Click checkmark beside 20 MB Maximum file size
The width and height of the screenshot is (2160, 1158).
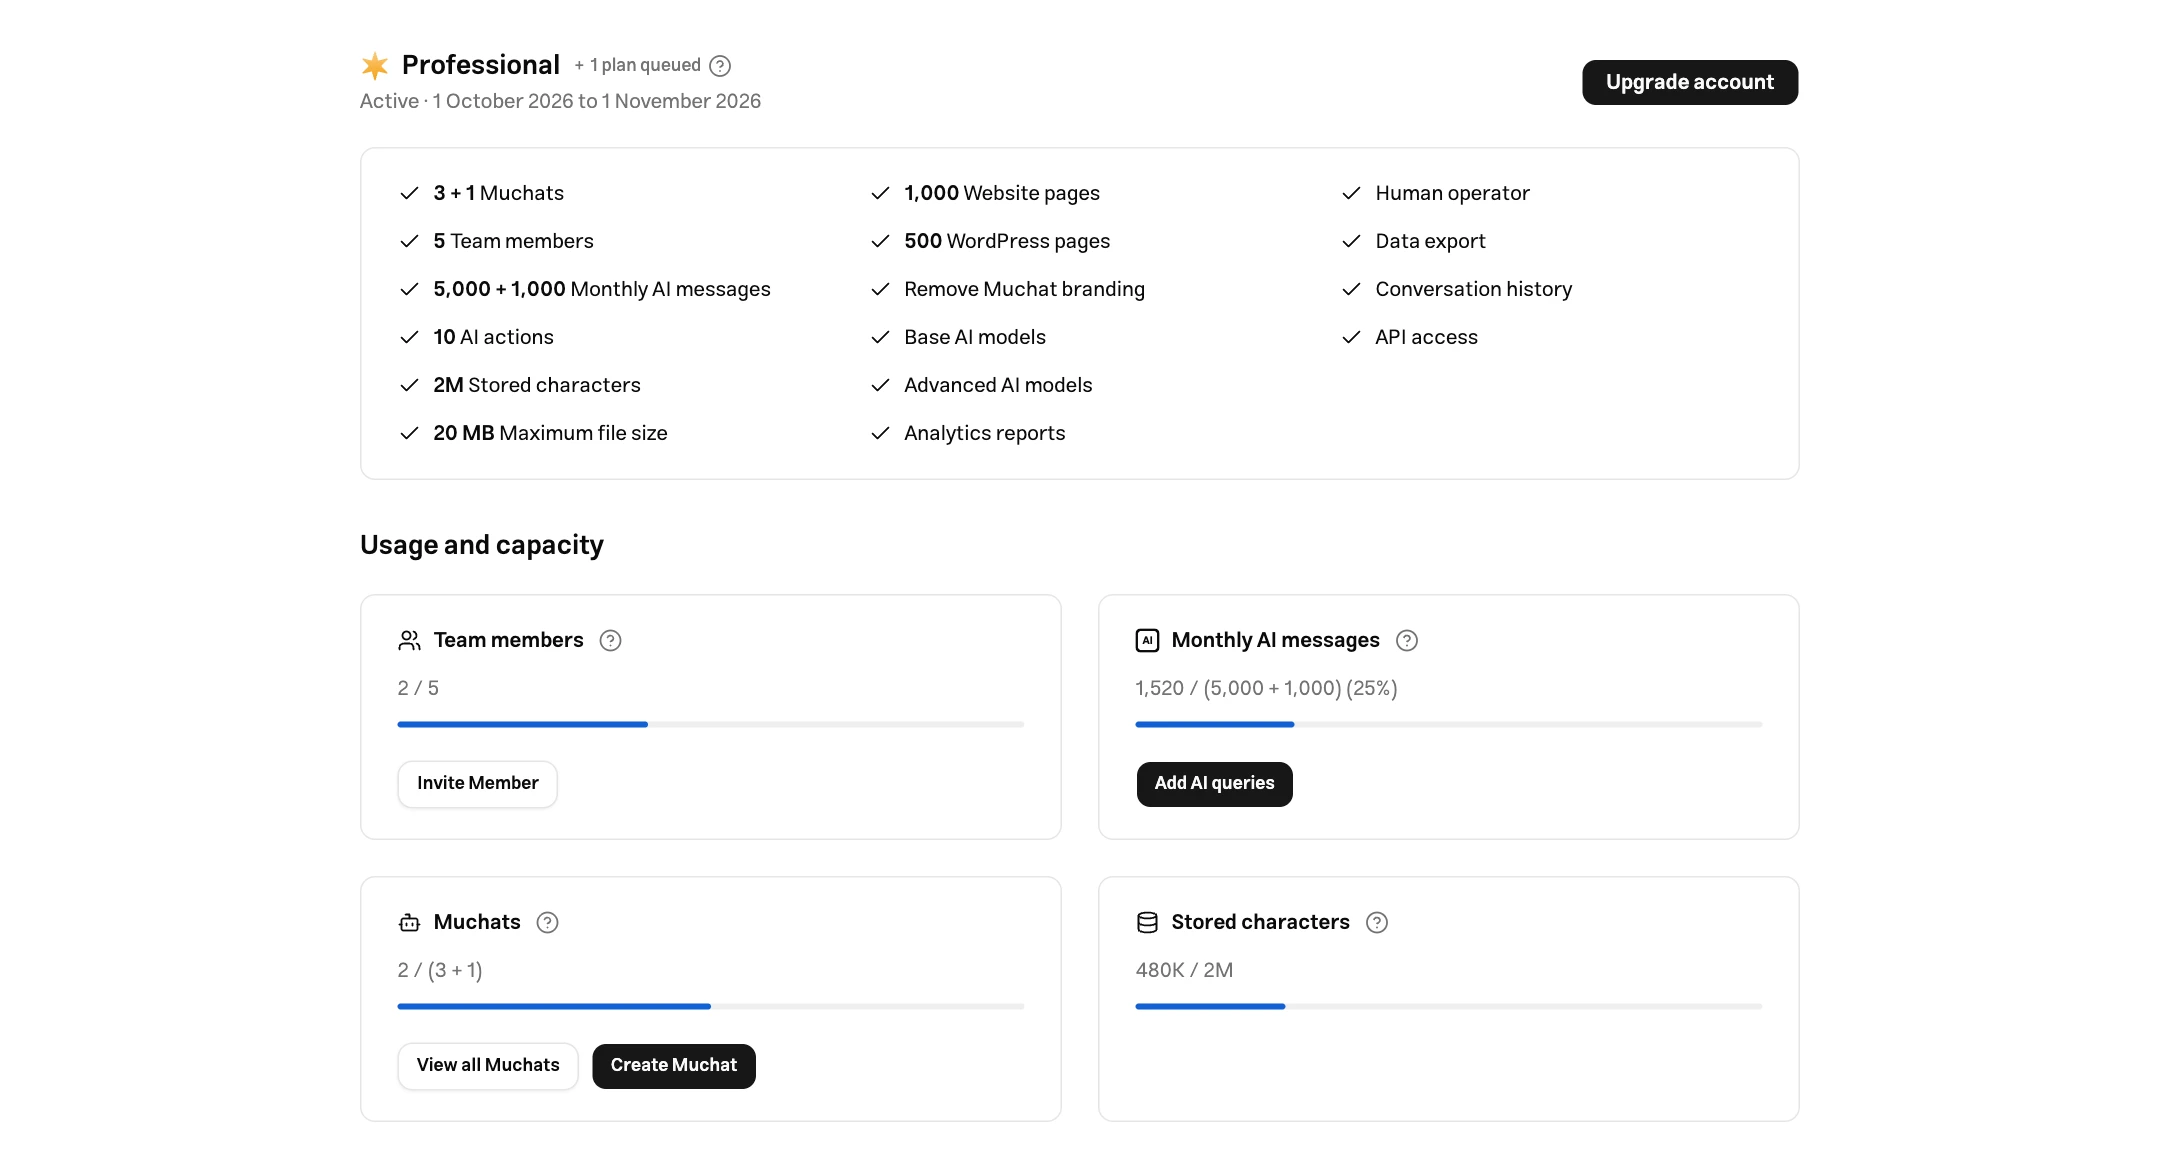click(409, 434)
